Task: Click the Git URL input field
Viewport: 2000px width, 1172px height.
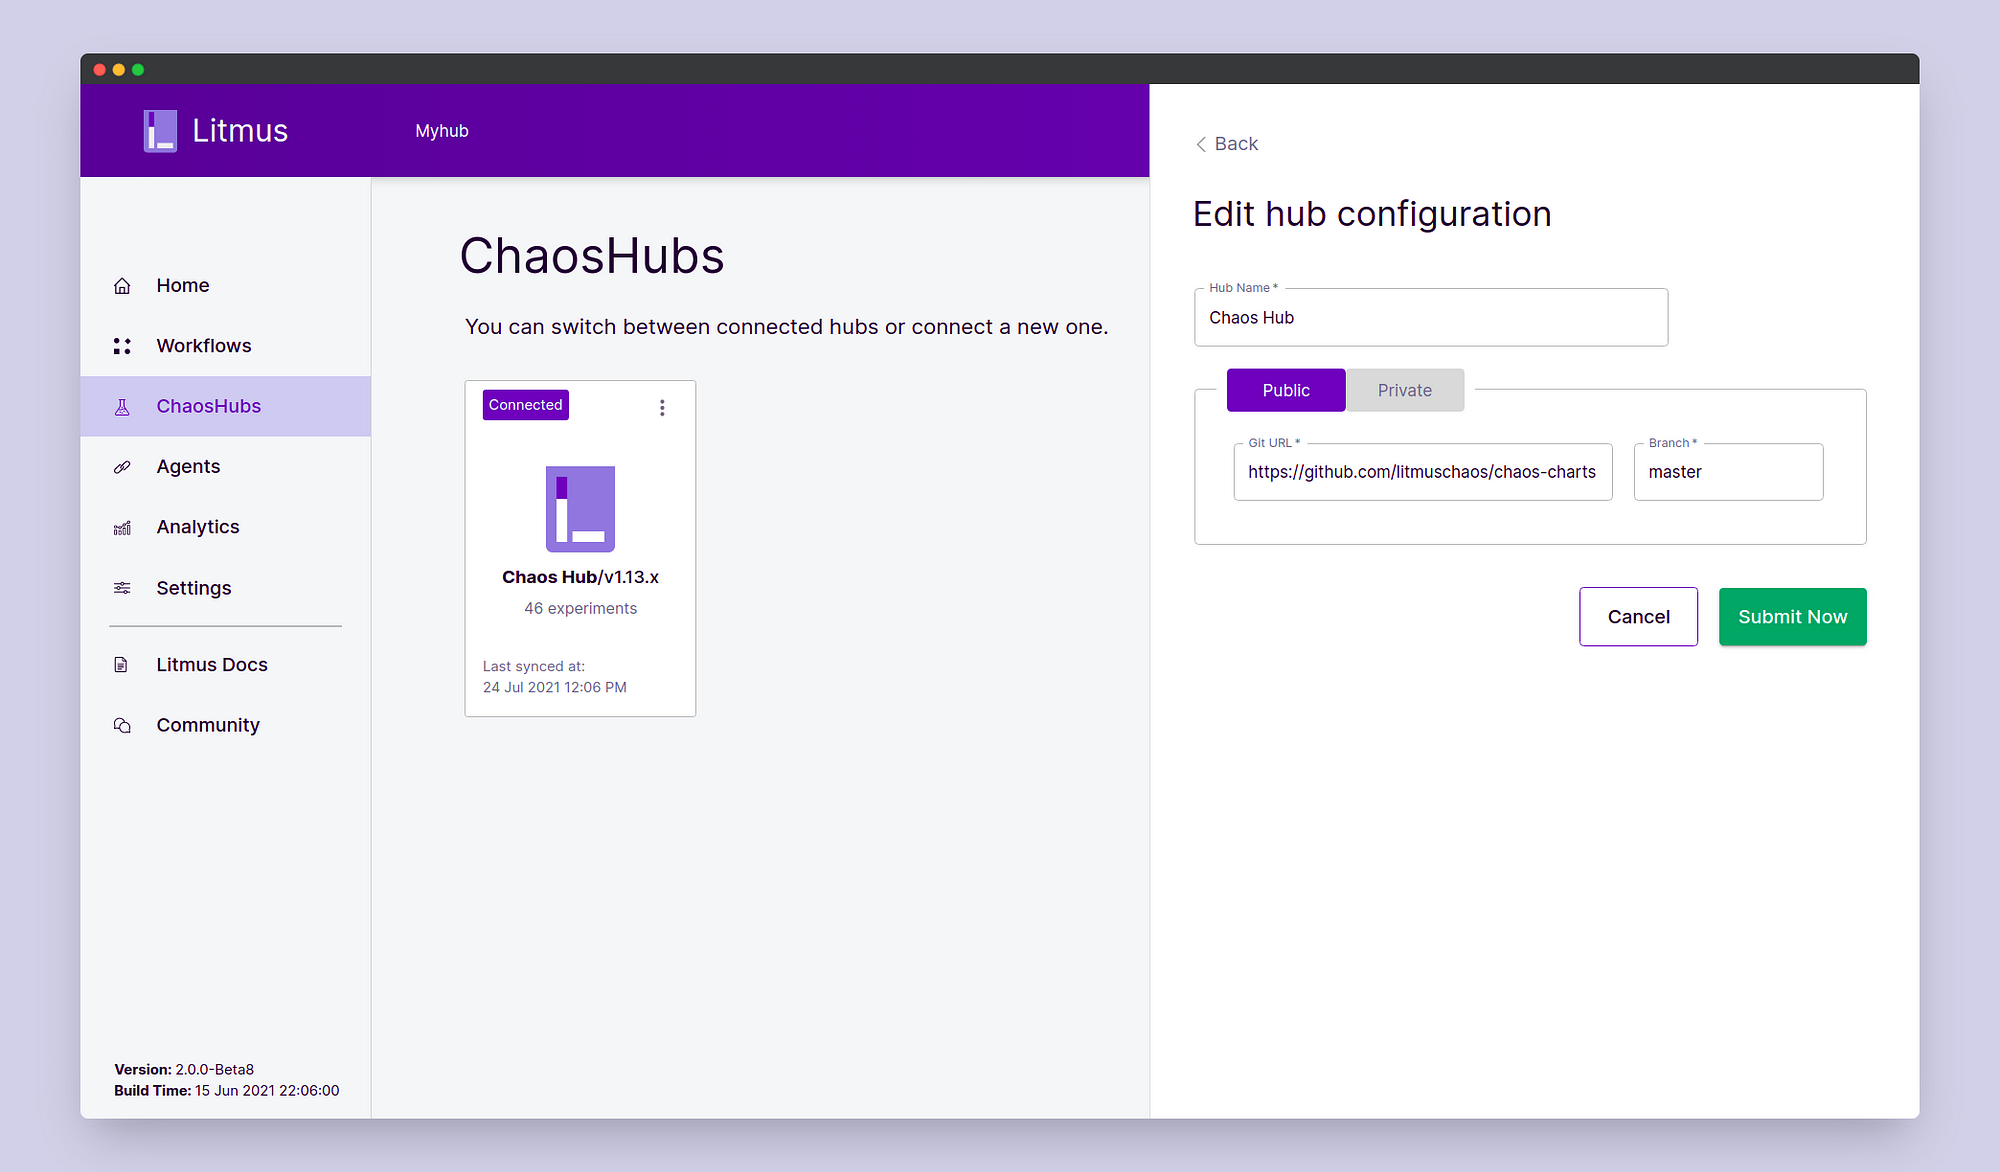Action: pos(1423,472)
